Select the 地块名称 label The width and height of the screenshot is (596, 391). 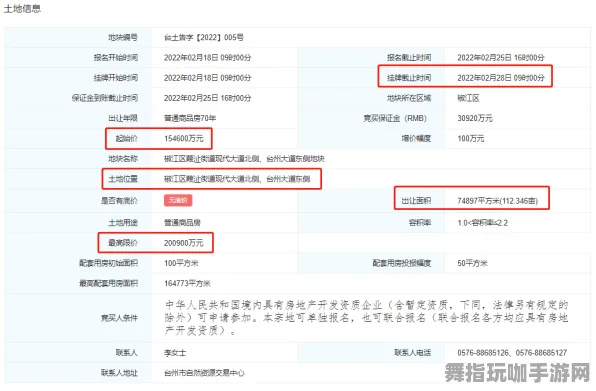(123, 158)
